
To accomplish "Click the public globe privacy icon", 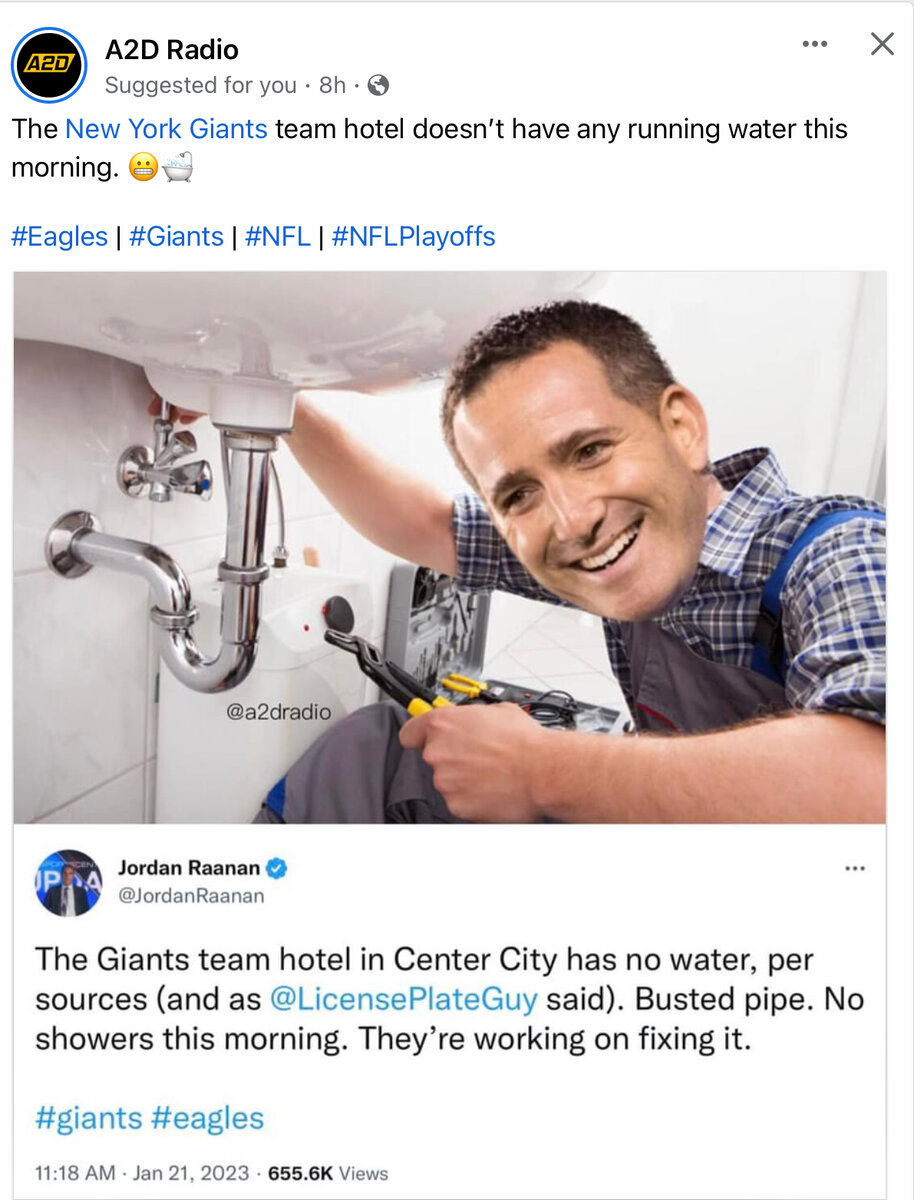I will [378, 86].
